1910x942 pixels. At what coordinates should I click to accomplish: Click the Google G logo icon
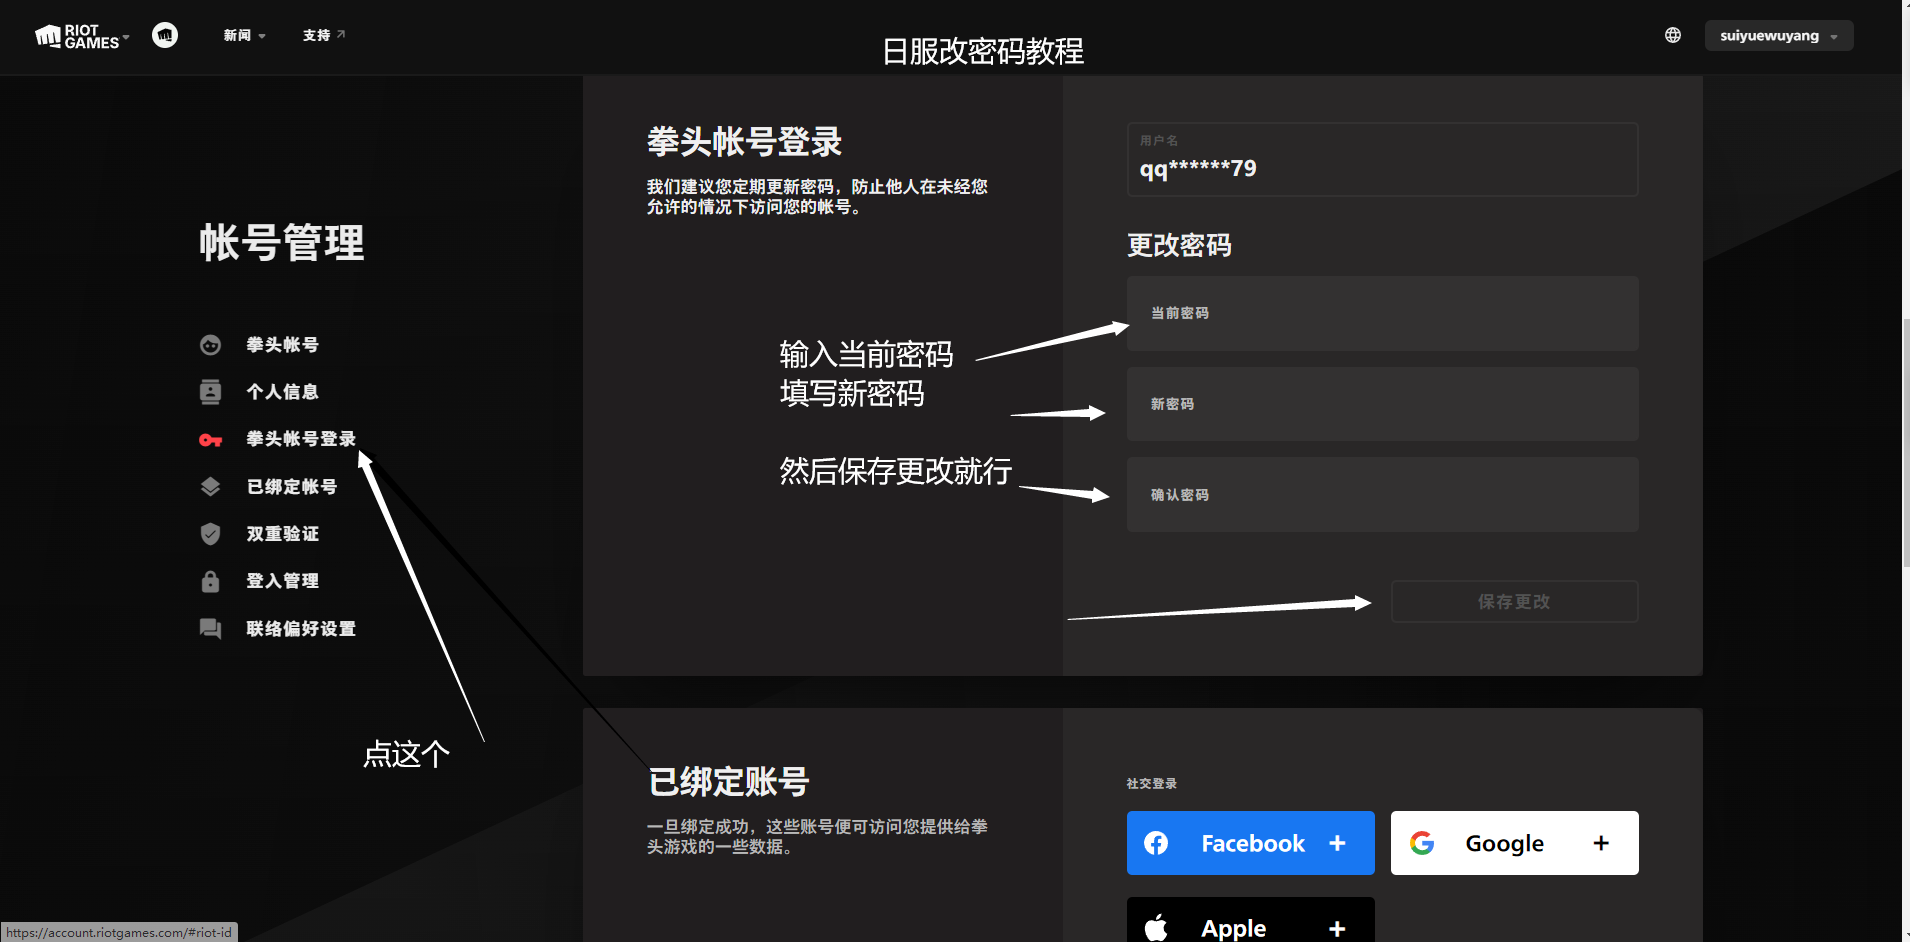point(1422,843)
